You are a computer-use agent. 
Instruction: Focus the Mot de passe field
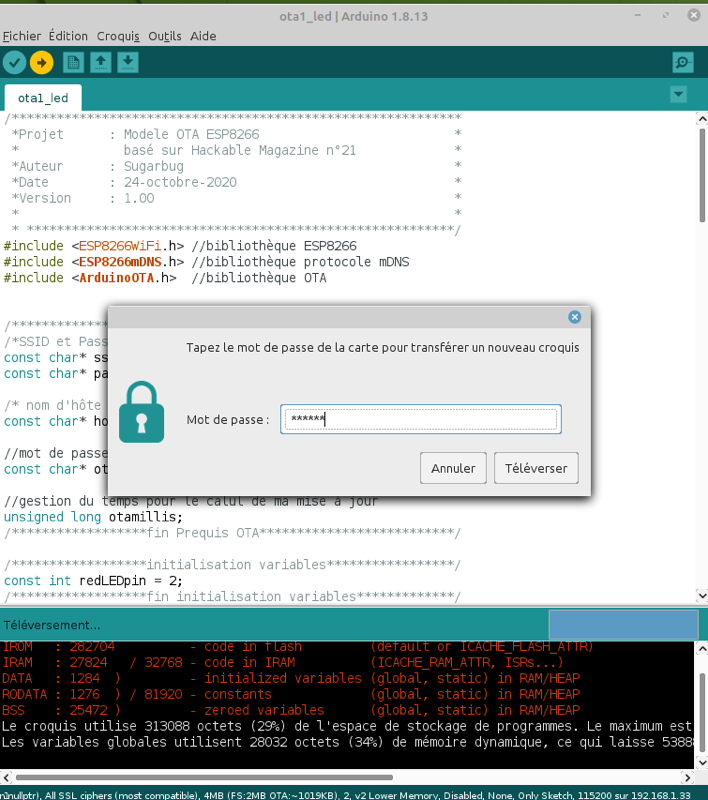click(x=420, y=420)
